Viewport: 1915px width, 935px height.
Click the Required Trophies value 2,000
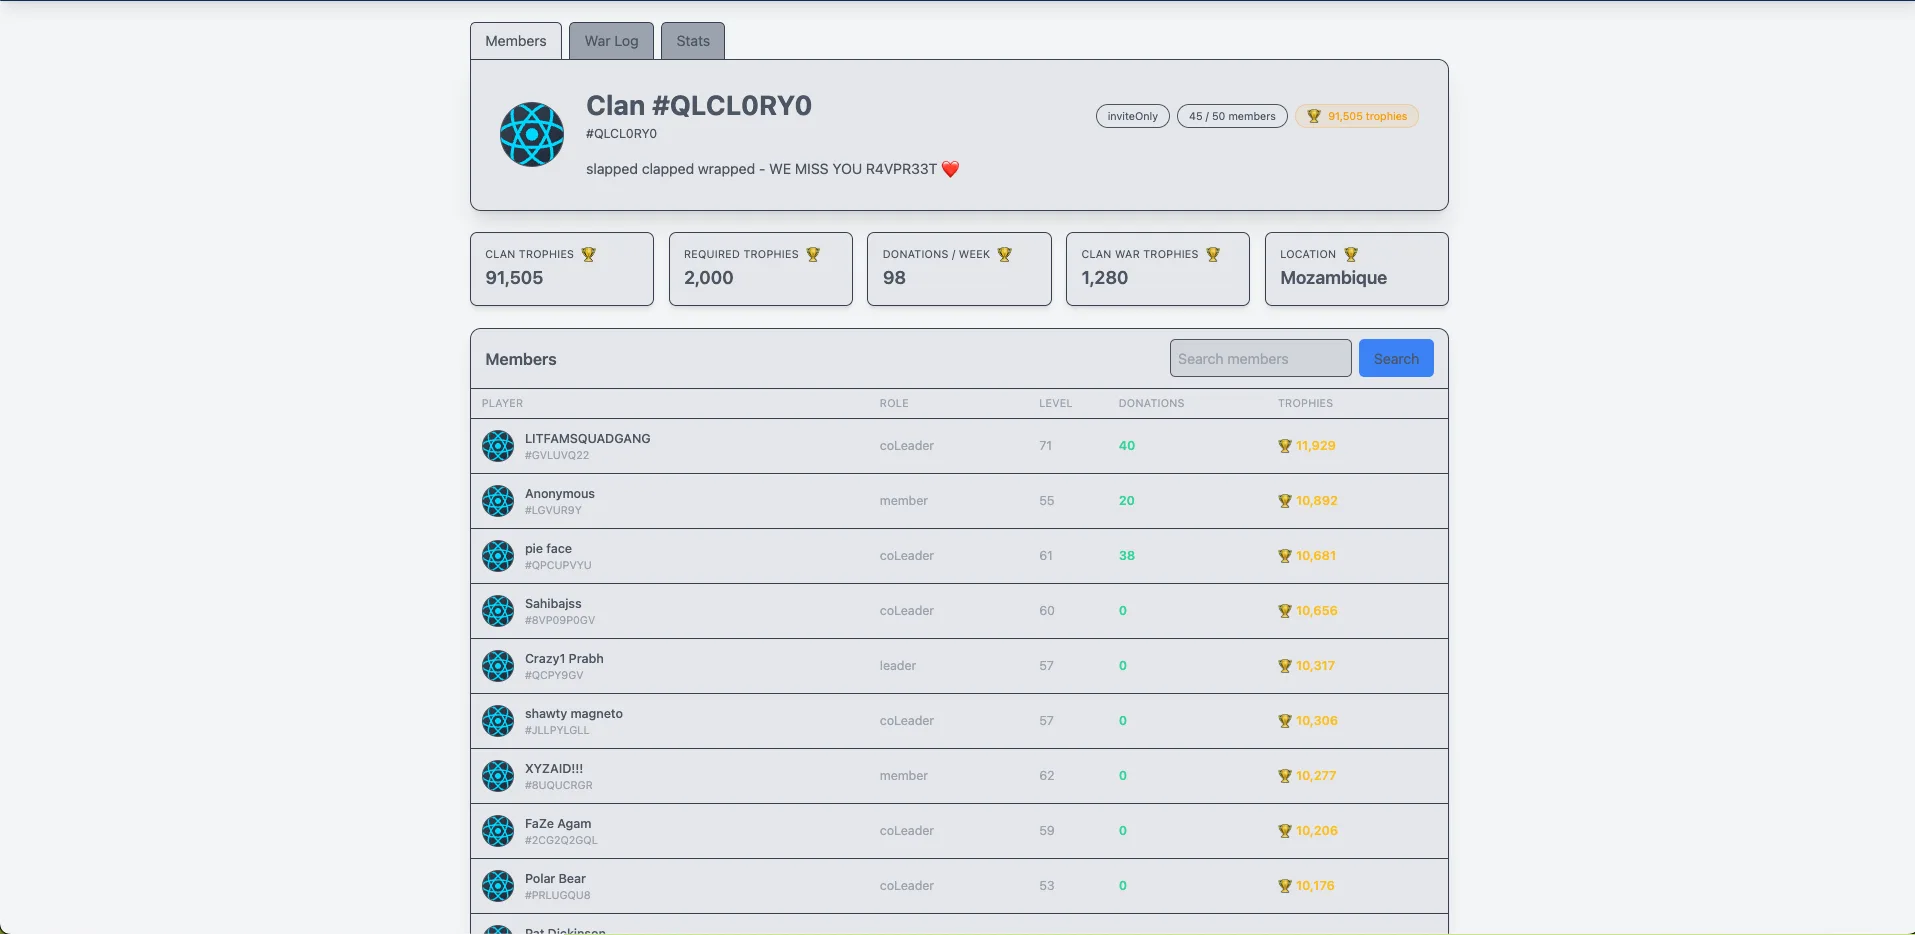tap(708, 278)
